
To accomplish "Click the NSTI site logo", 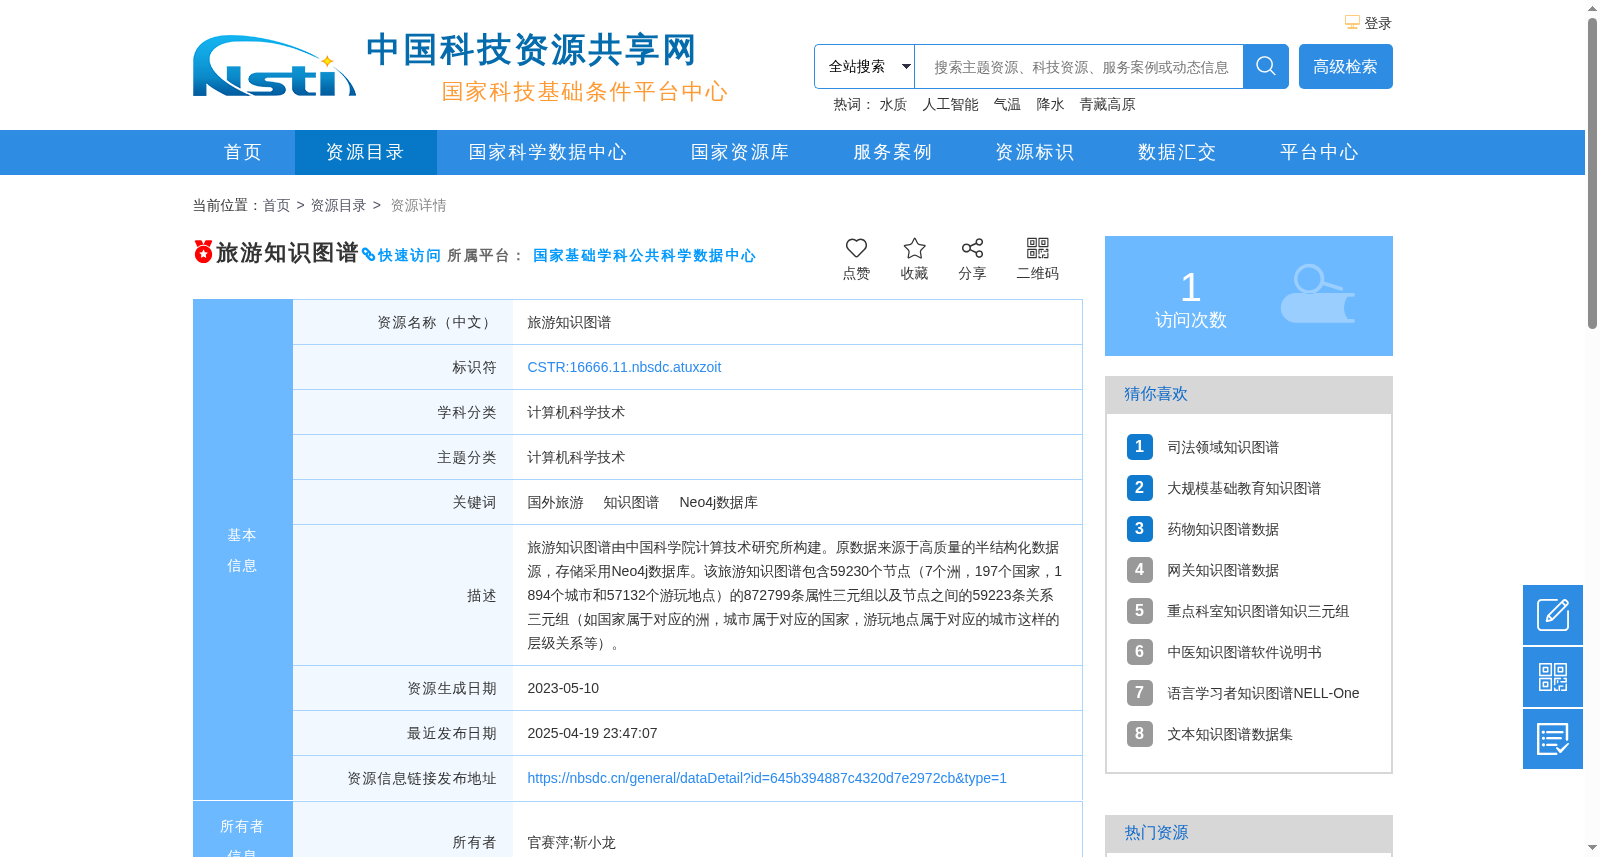I will coord(275,67).
